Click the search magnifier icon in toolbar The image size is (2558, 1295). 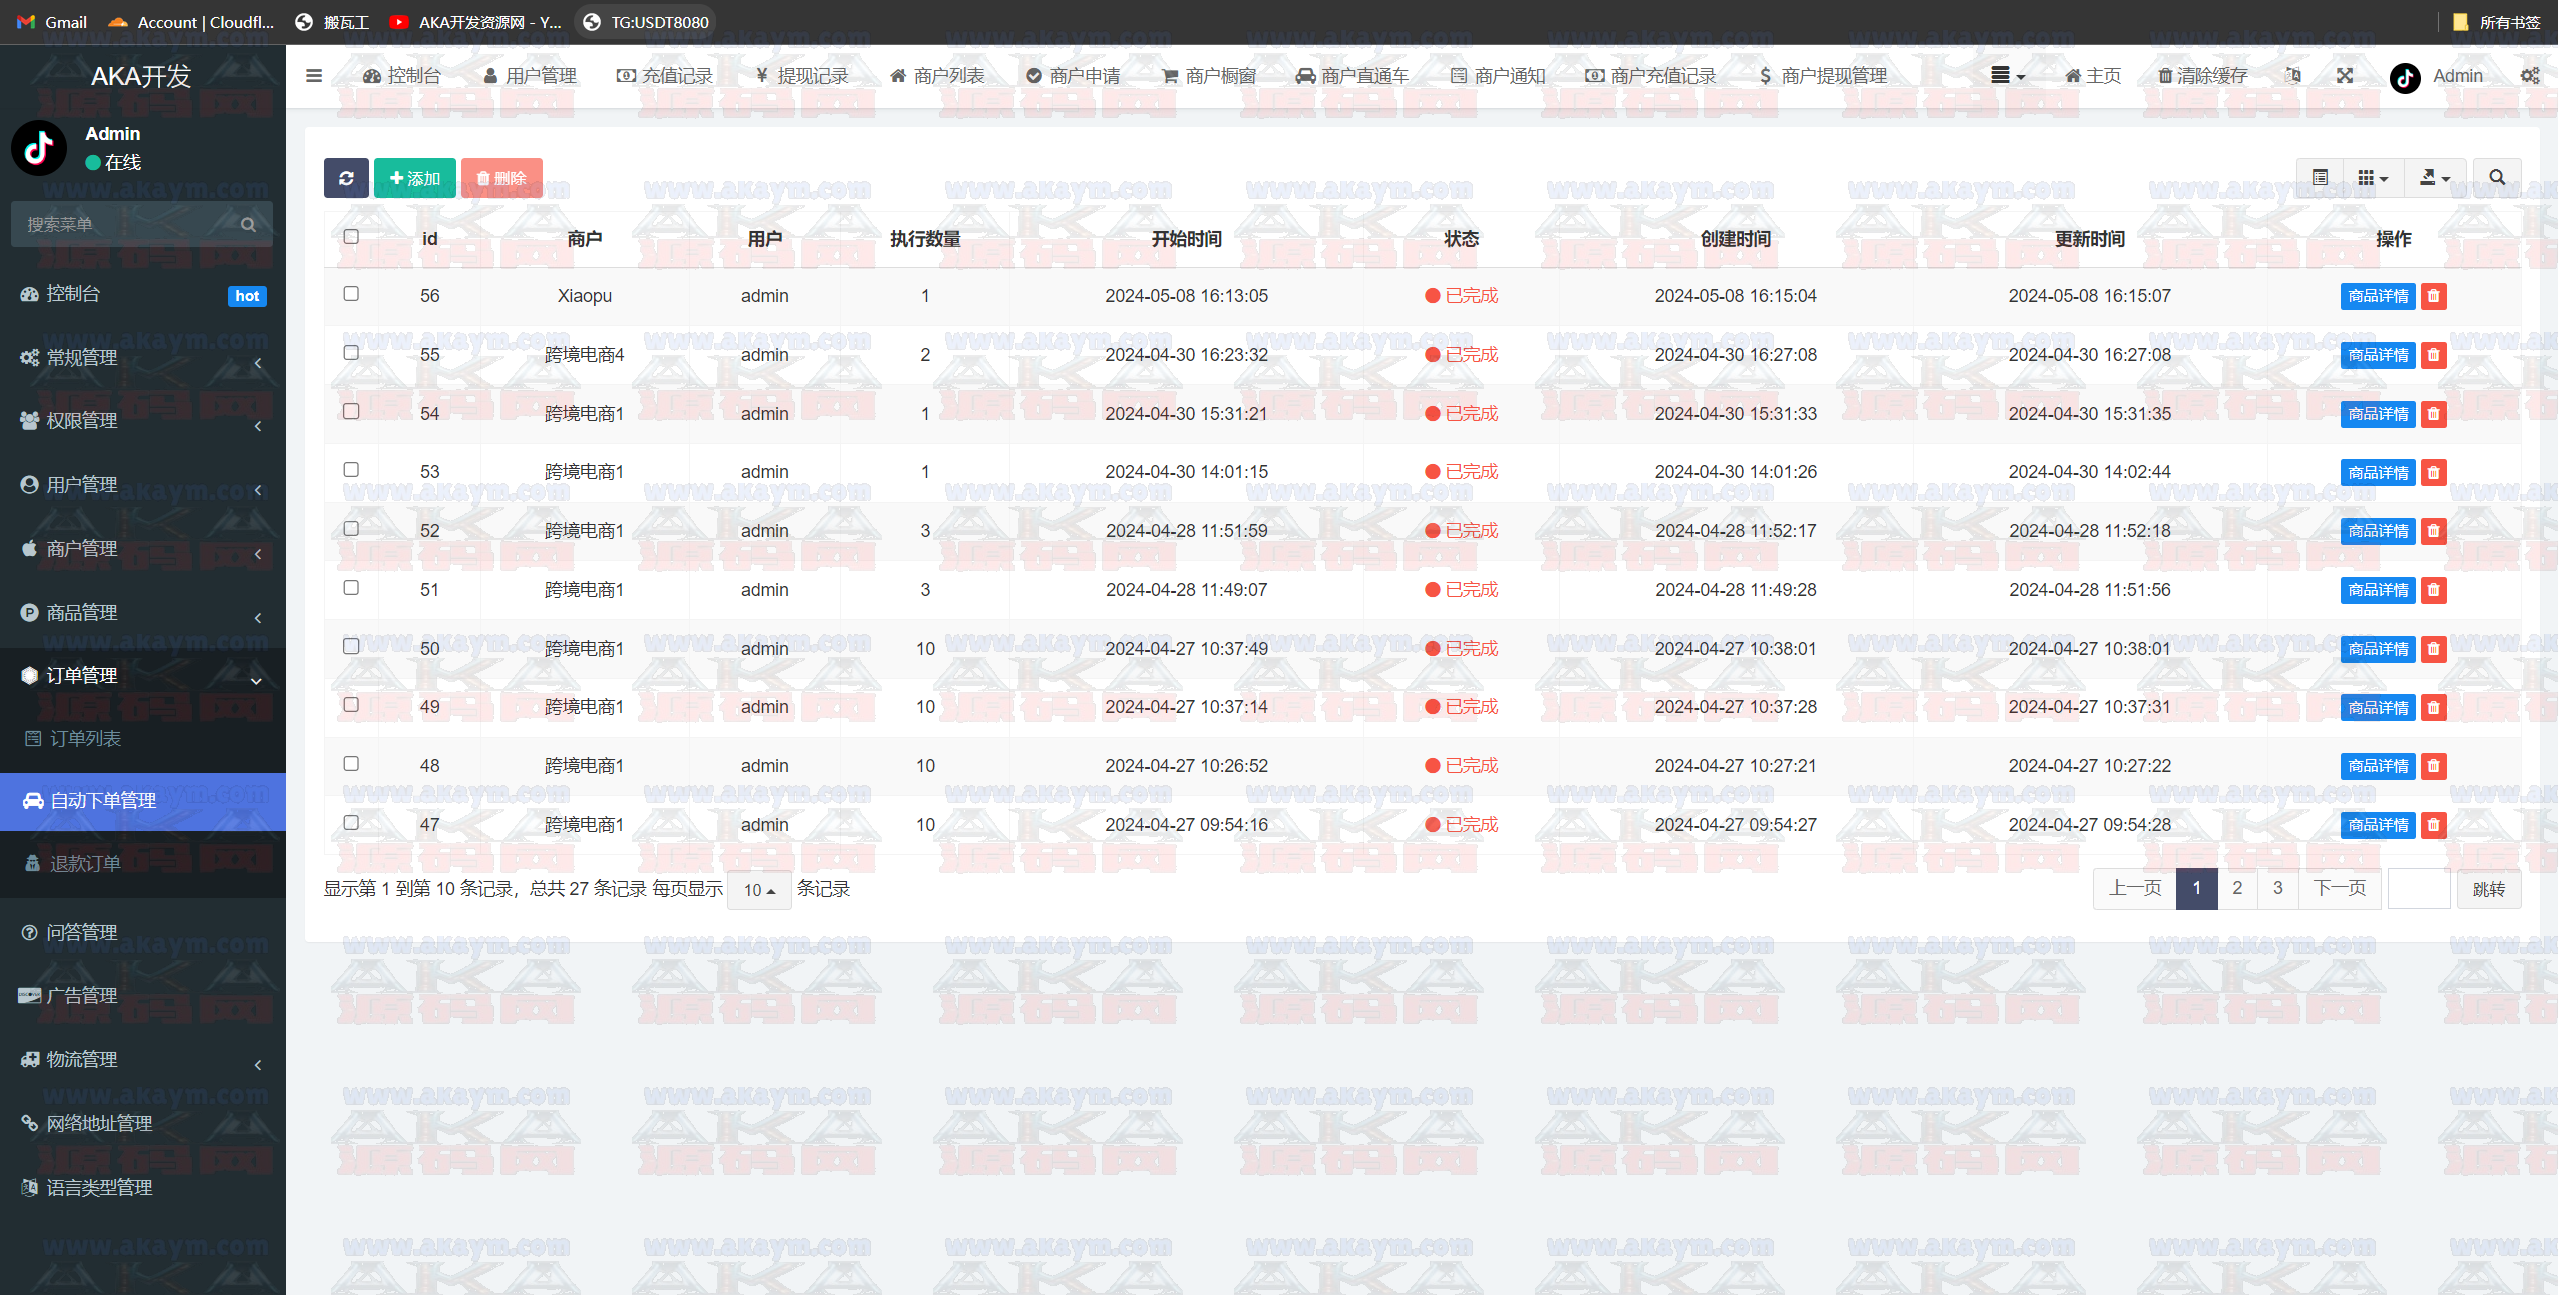pyautogui.click(x=2496, y=178)
